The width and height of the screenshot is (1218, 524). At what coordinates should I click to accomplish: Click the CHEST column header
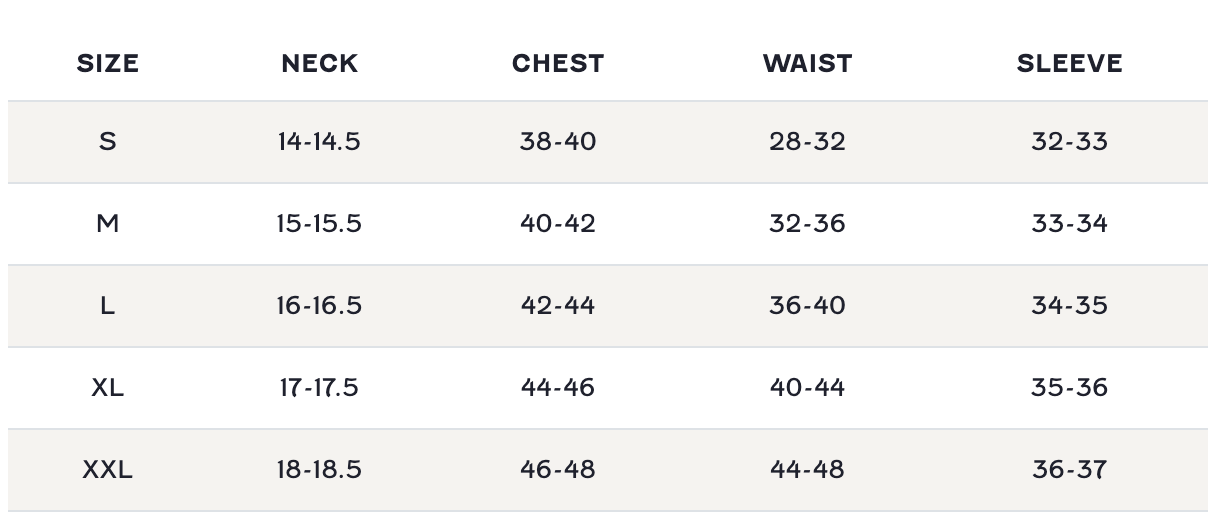pyautogui.click(x=558, y=63)
